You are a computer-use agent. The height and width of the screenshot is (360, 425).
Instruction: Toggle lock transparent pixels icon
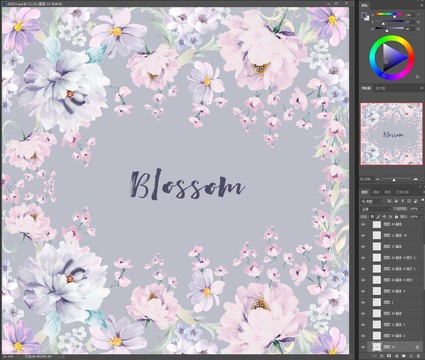(x=372, y=217)
